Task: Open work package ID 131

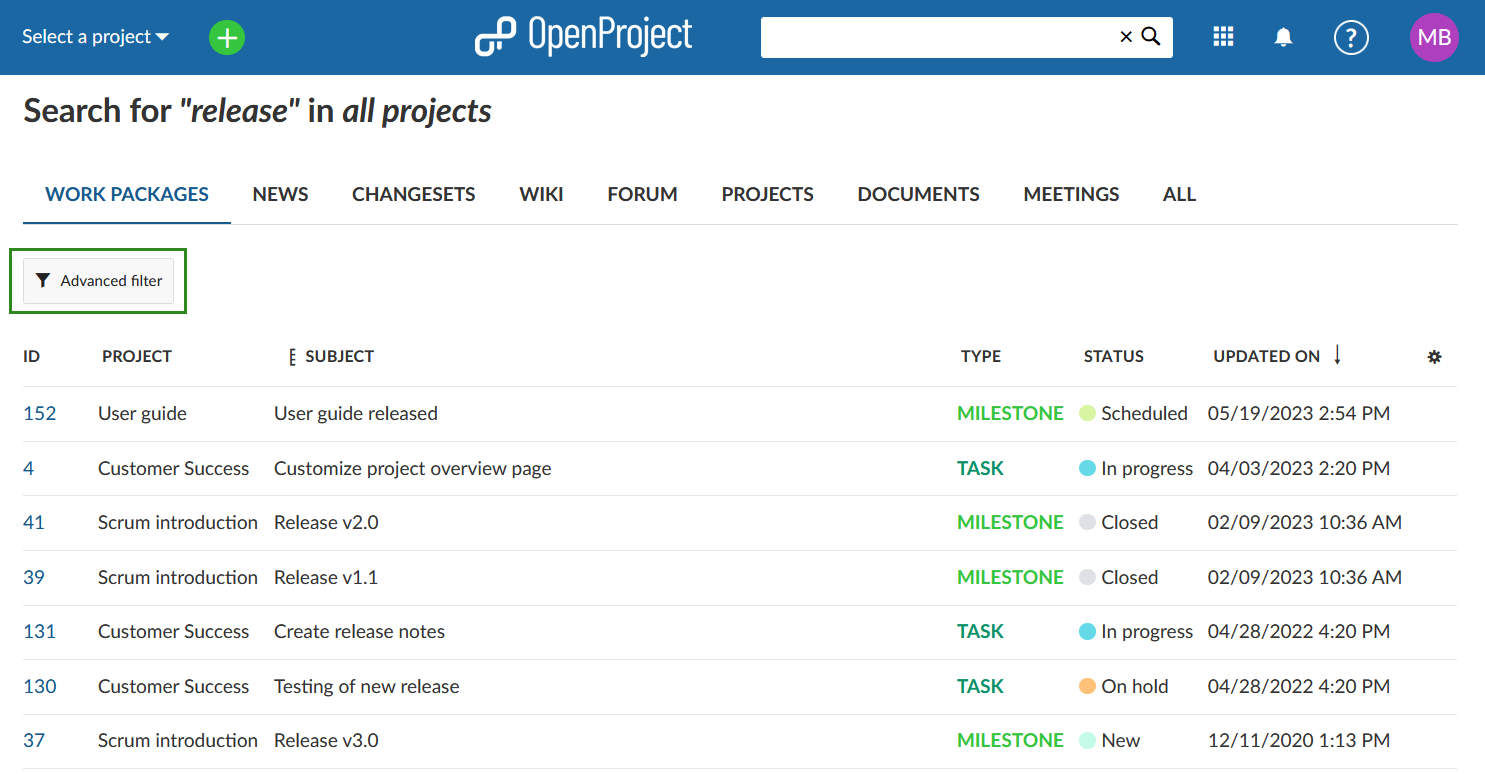Action: click(x=40, y=631)
